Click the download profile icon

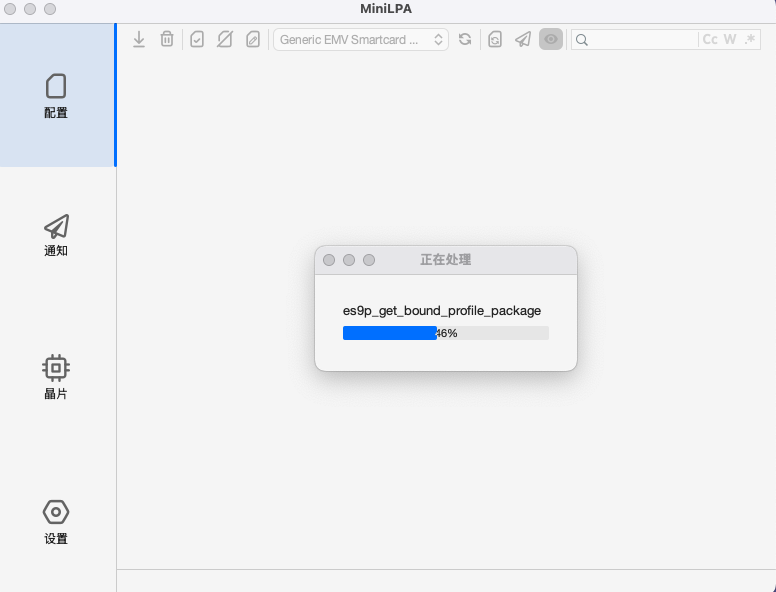[139, 39]
